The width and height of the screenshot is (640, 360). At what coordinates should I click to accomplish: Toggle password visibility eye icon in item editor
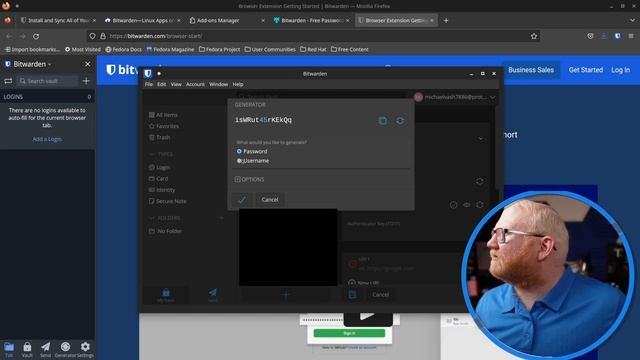pyautogui.click(x=467, y=205)
